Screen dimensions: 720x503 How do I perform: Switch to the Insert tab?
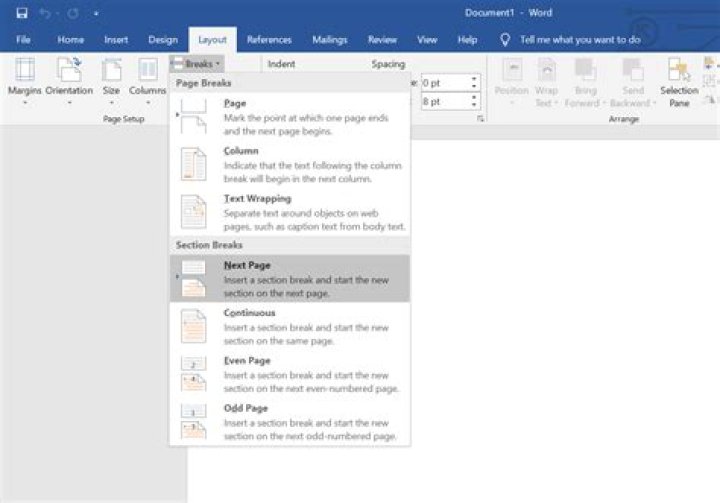click(116, 40)
